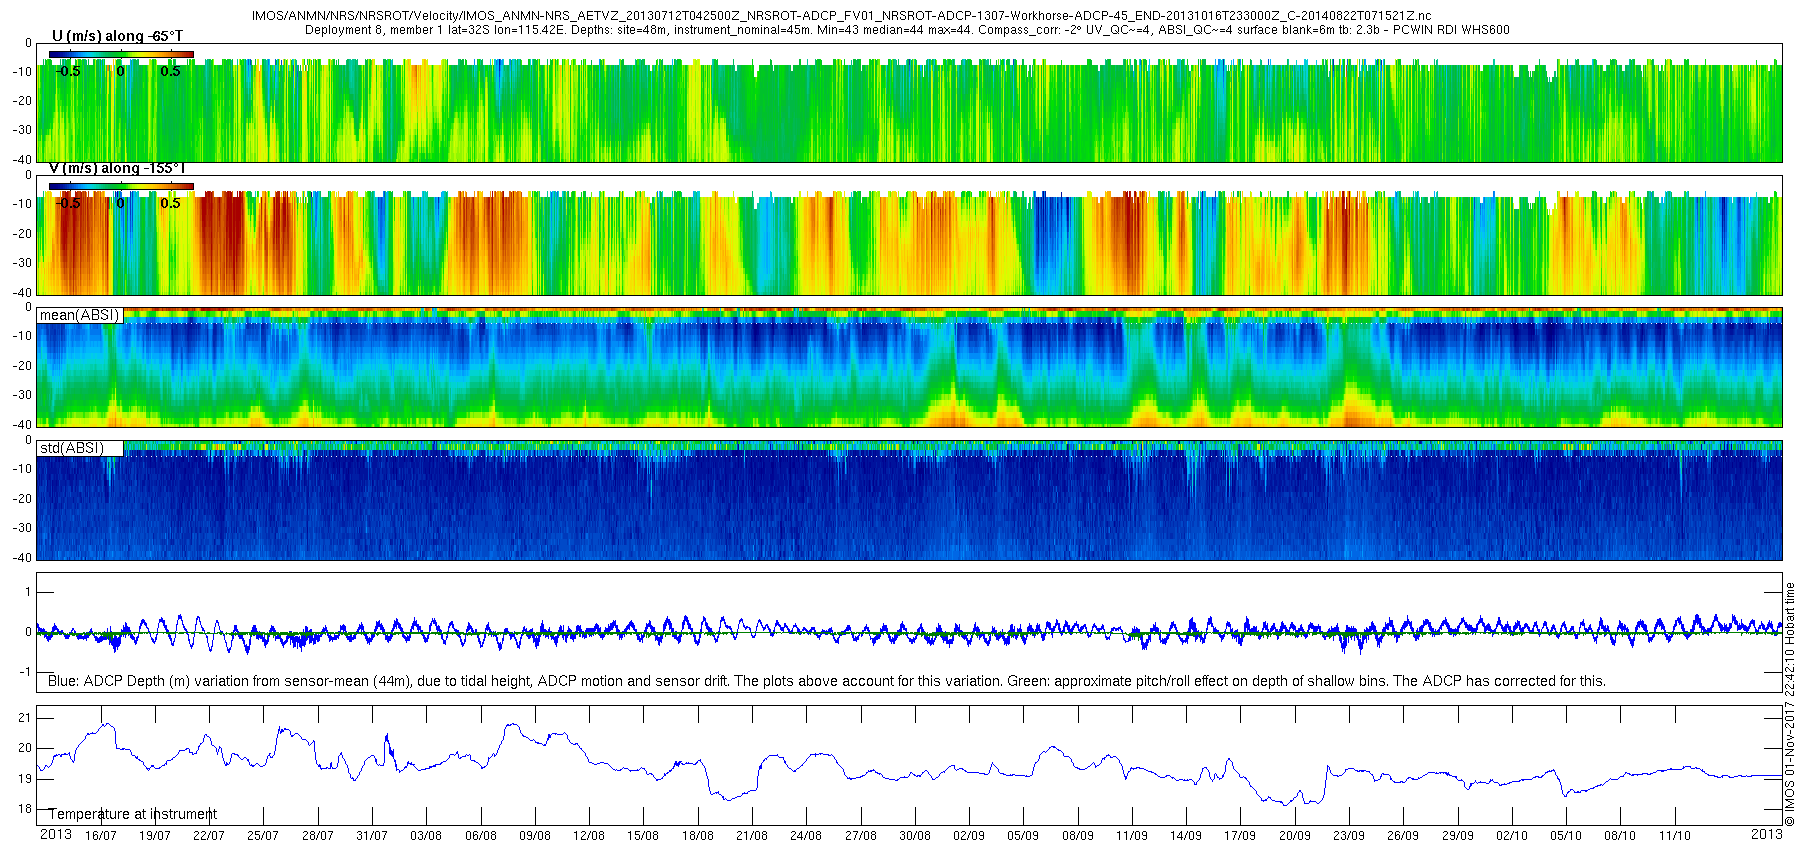
Task: Click the 'mean(ABSI)' panel label
Action: pos(79,315)
